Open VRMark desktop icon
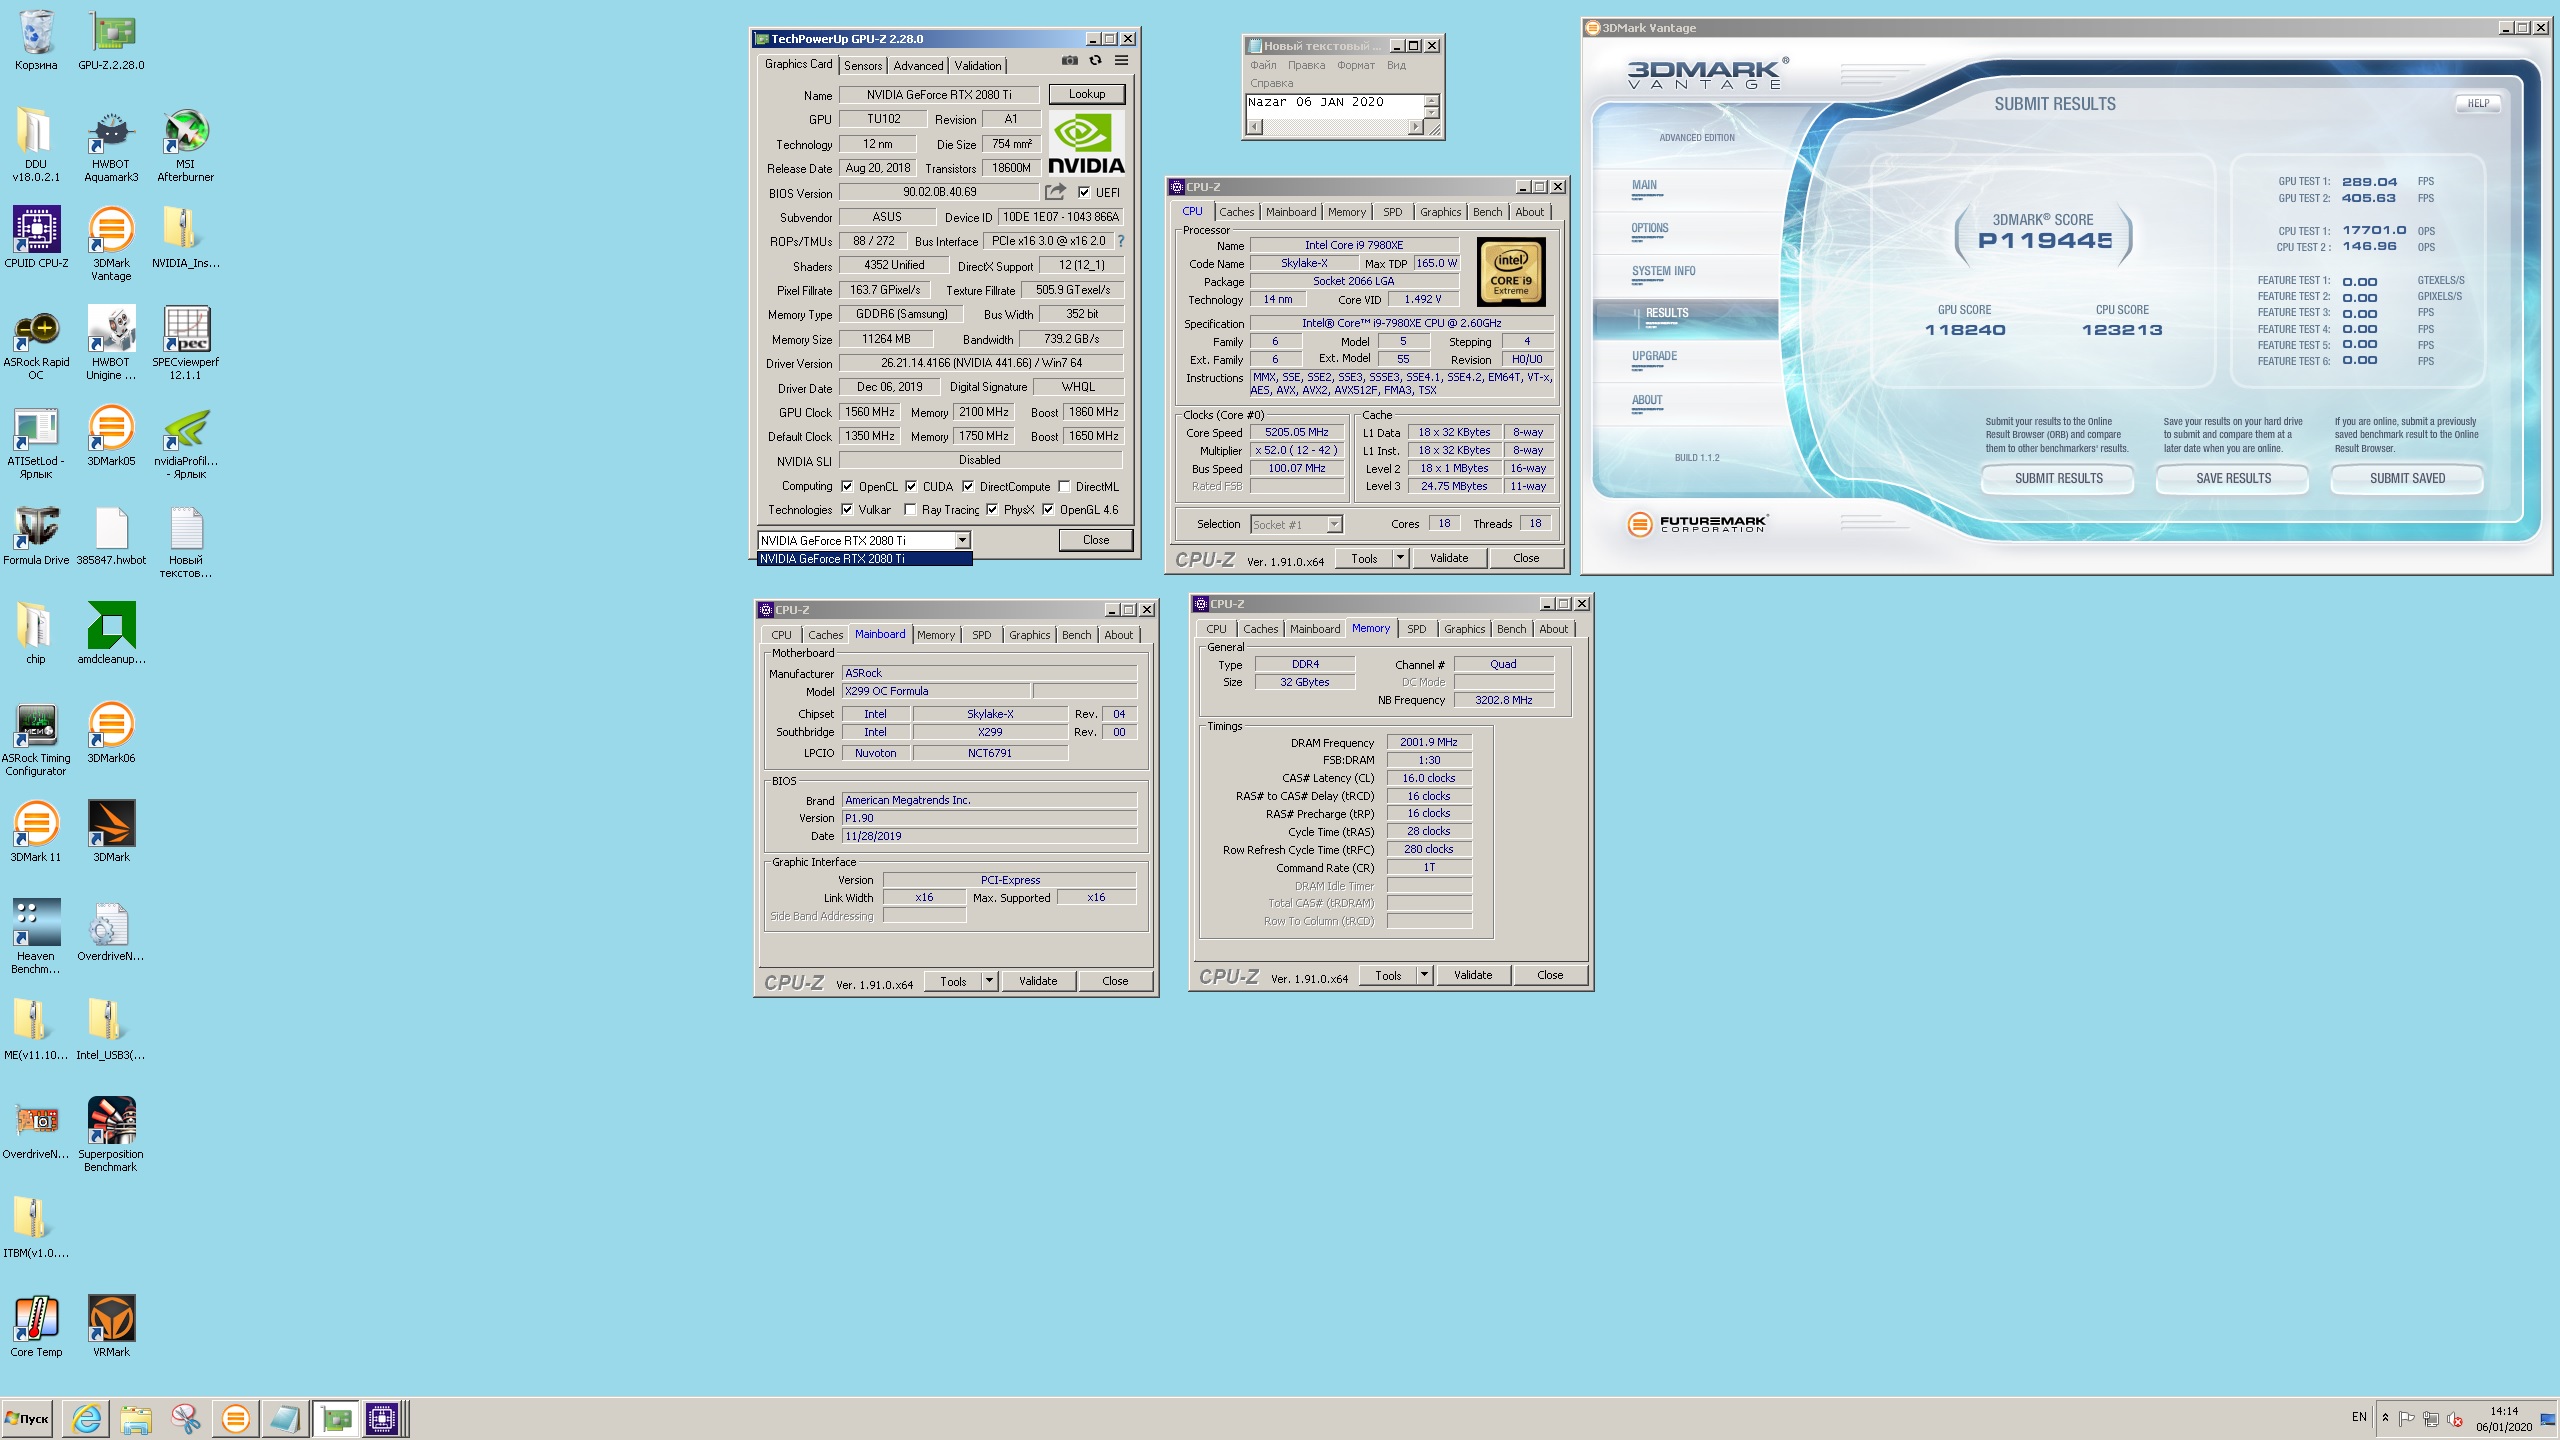The image size is (2560, 1440). pyautogui.click(x=111, y=1326)
